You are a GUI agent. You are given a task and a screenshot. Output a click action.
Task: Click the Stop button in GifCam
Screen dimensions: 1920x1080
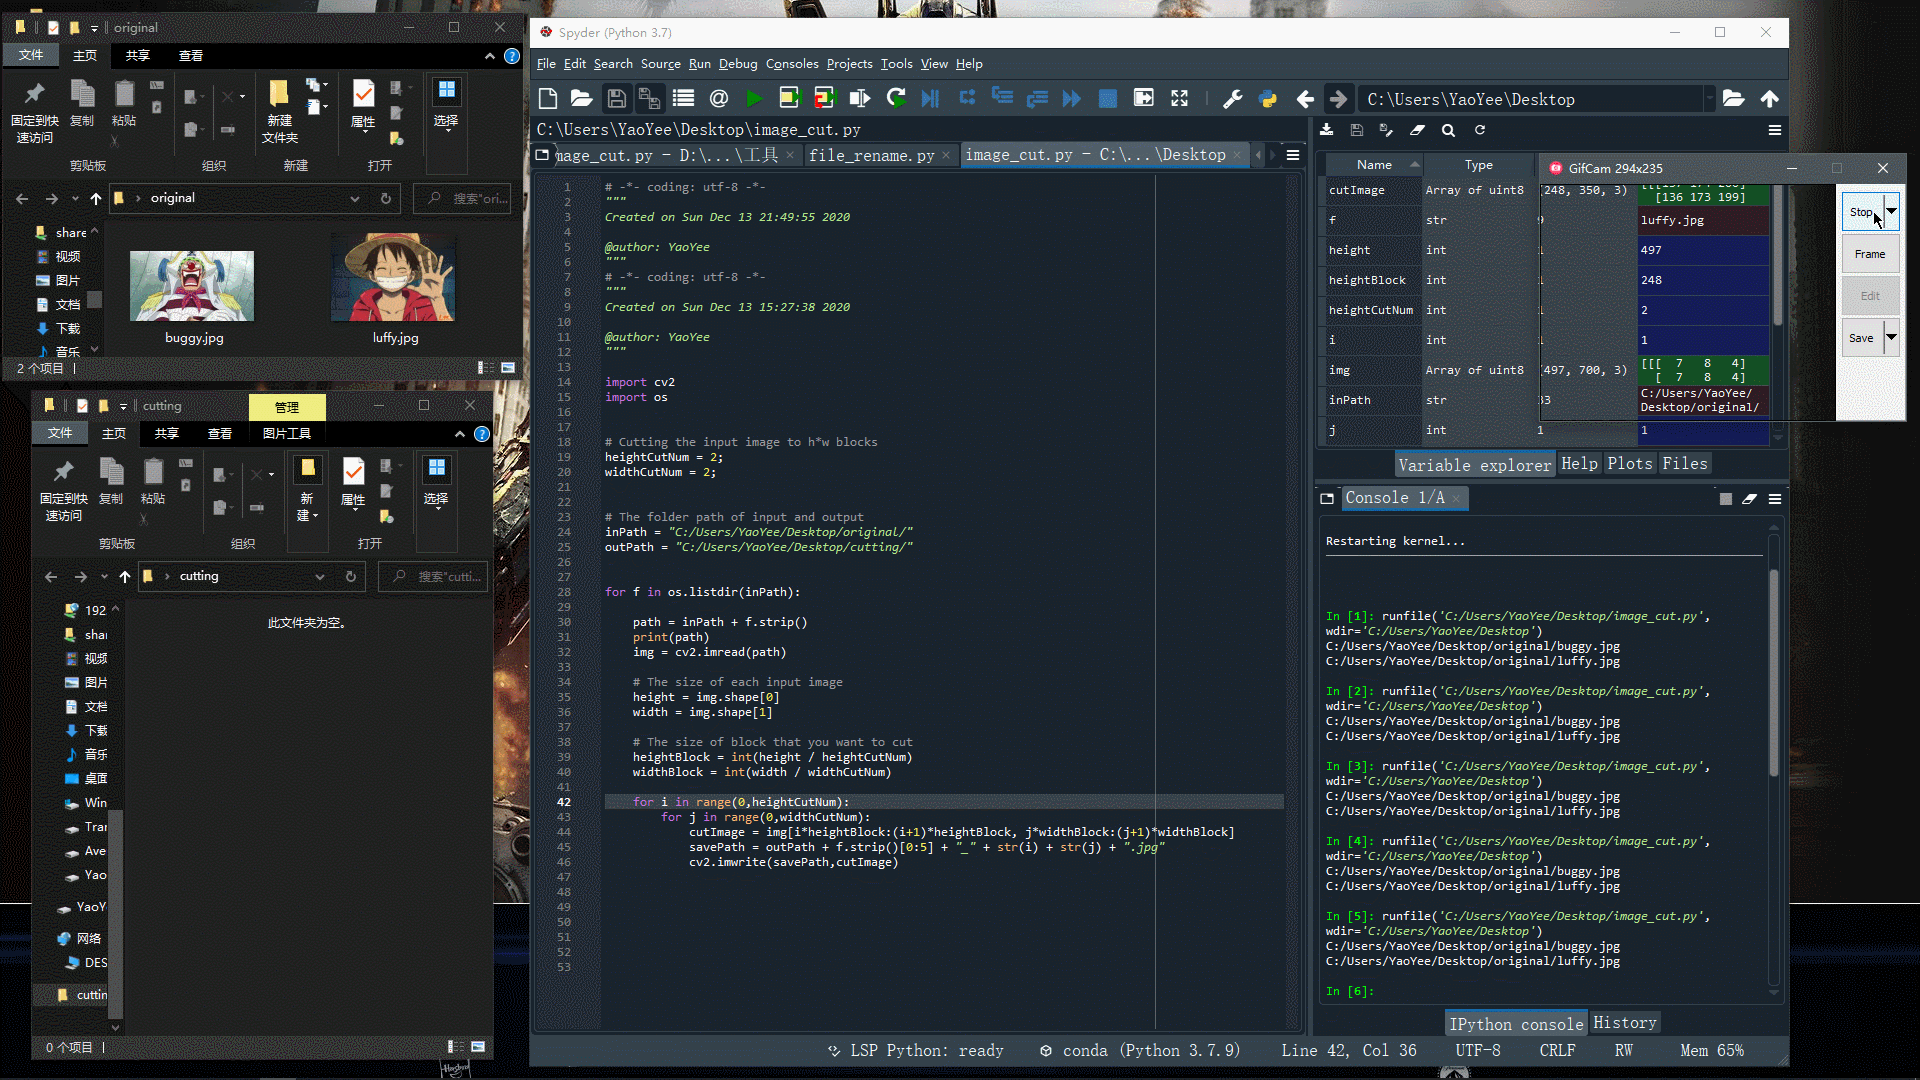tap(1860, 211)
